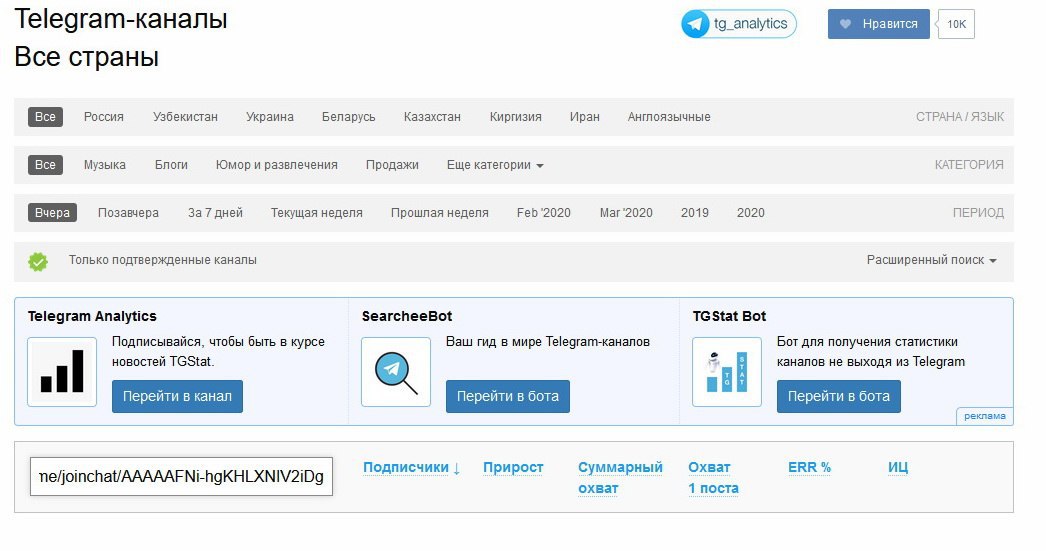Image resolution: width=1046 pixels, height=551 pixels.
Task: Sort table by ИЦ
Action: pyautogui.click(x=898, y=468)
